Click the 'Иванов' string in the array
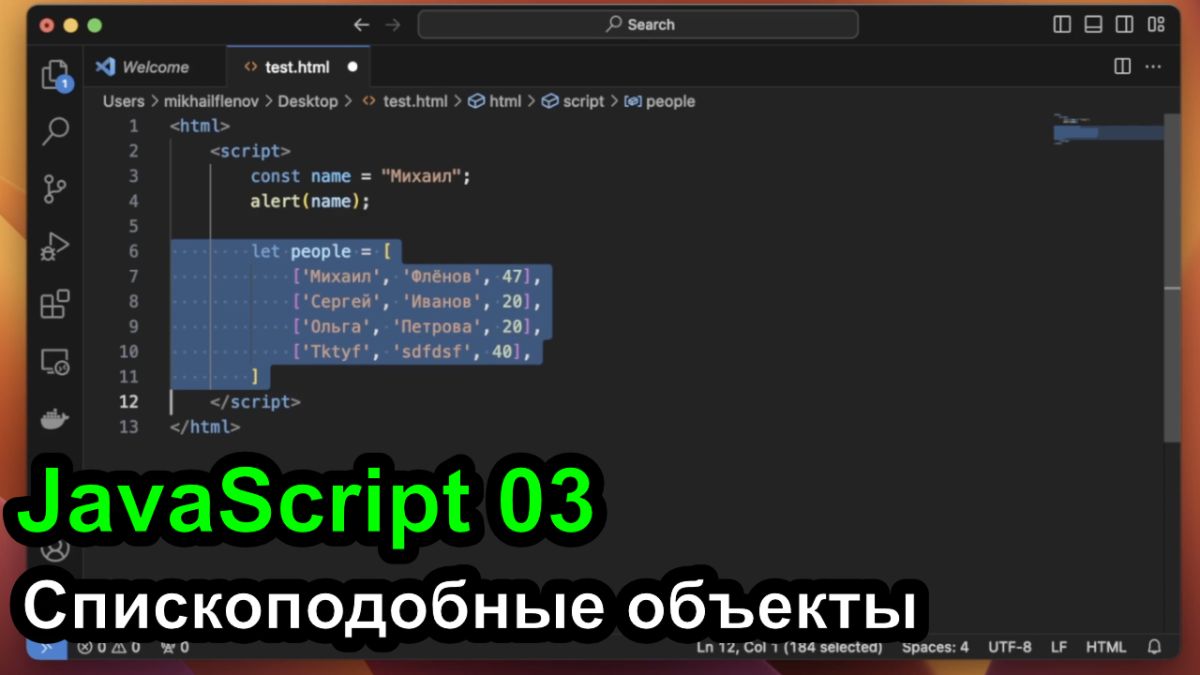Screen dimensions: 1200x675 441,301
